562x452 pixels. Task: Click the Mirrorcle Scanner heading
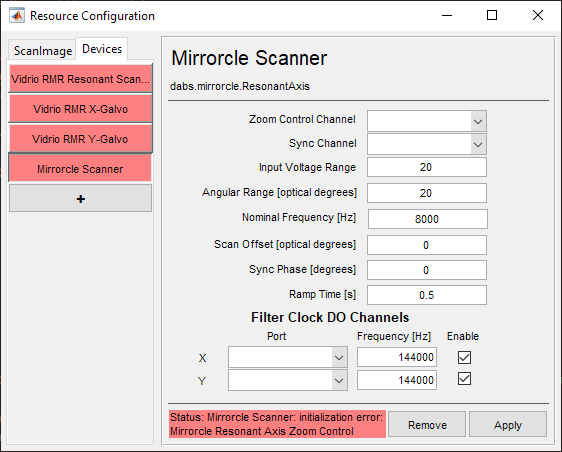pos(249,58)
